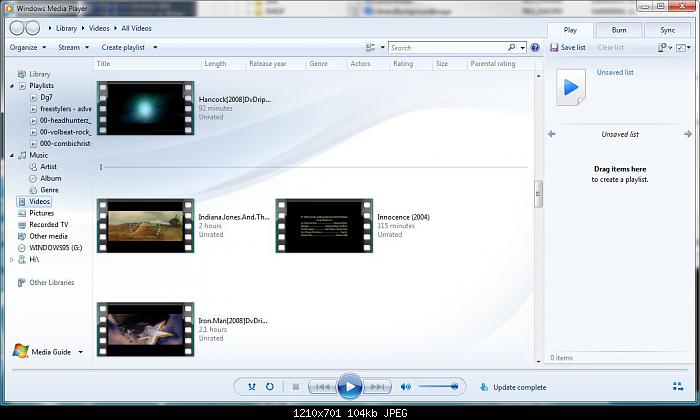Open the list options icon in Play pane
Screen dimensions: 700x420
tap(662, 47)
